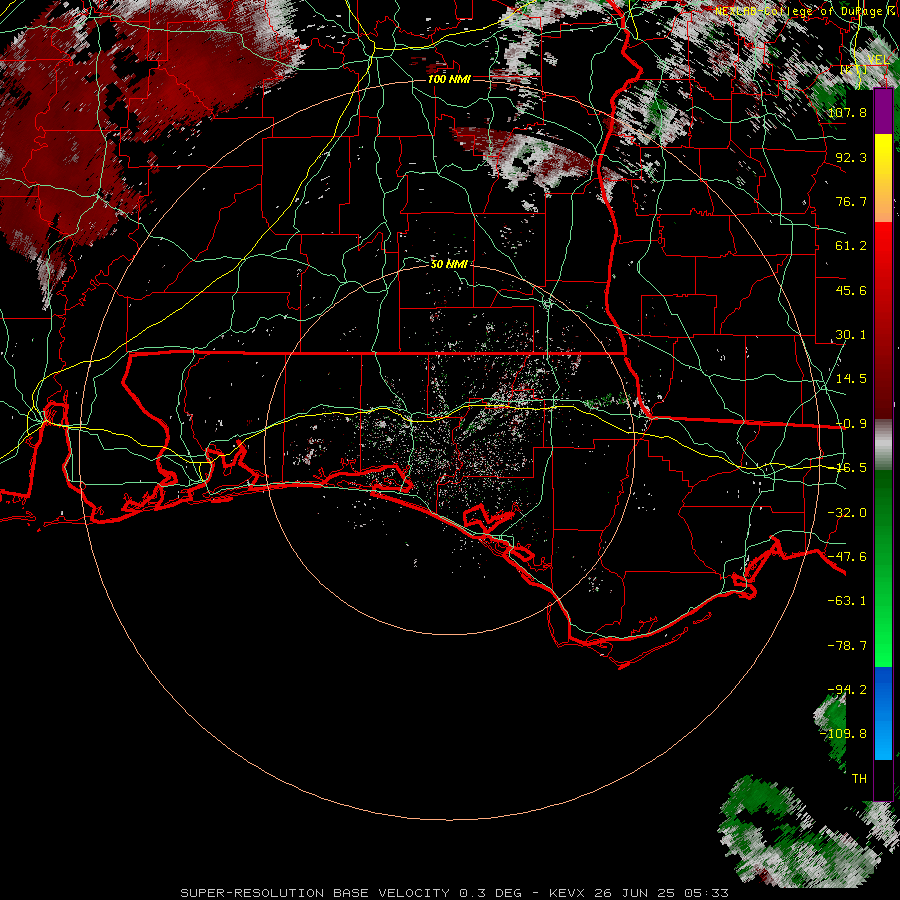900x900 pixels.
Task: Click the -32.0 value on velocity scale
Action: (x=848, y=513)
